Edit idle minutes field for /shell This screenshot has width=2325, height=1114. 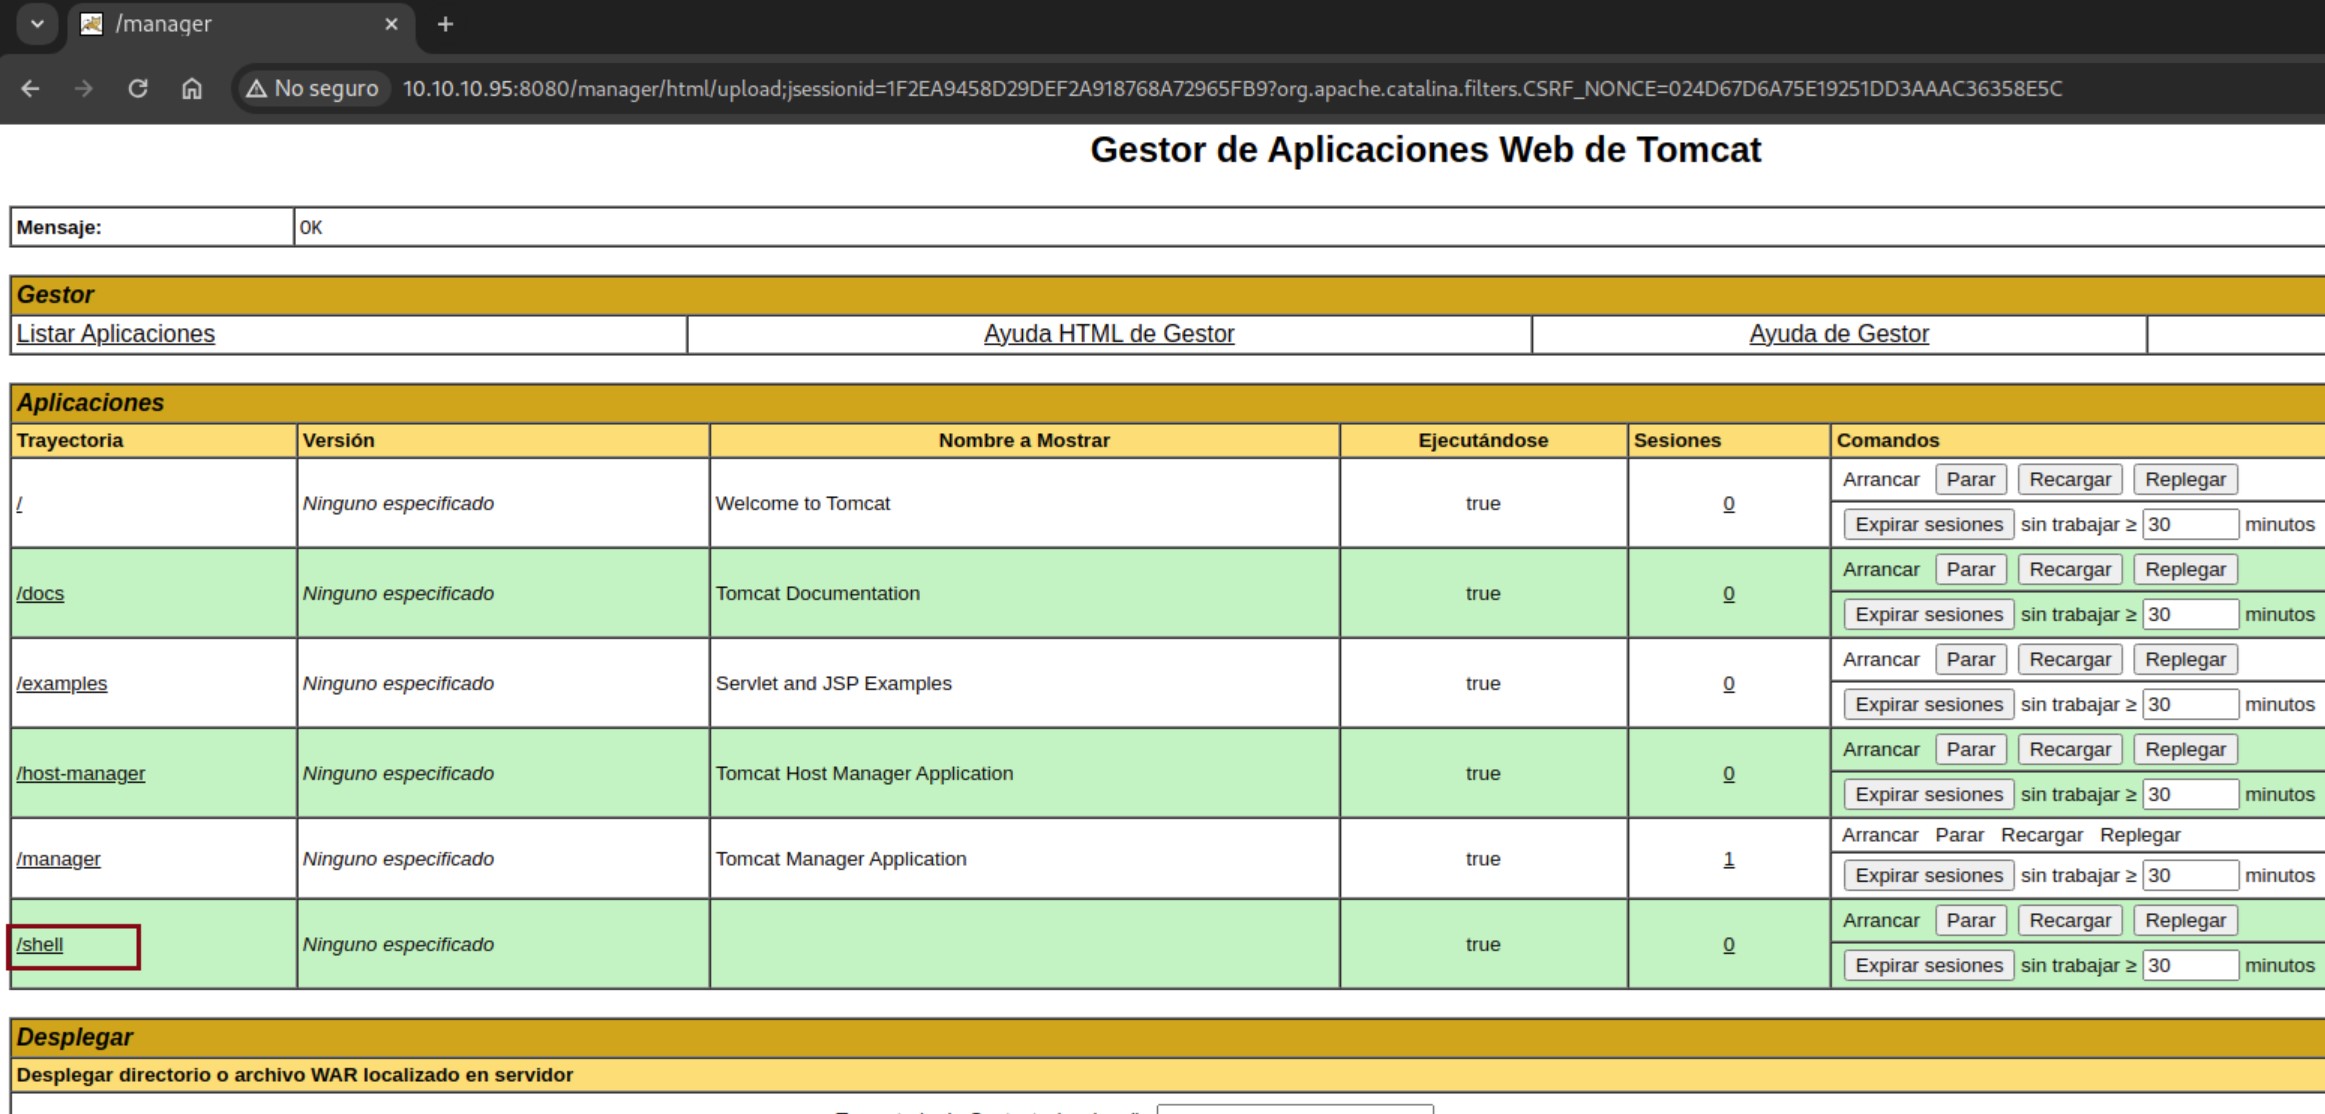click(x=2190, y=966)
